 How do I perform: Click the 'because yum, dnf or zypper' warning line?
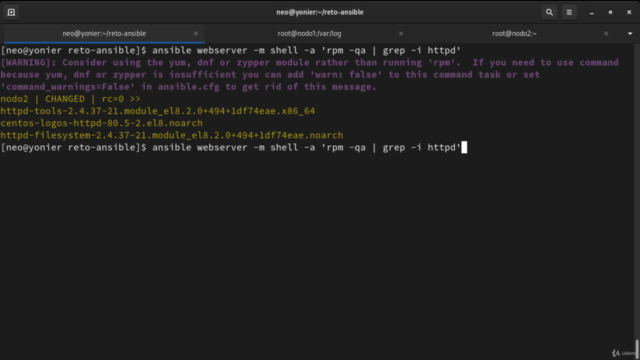[270, 75]
